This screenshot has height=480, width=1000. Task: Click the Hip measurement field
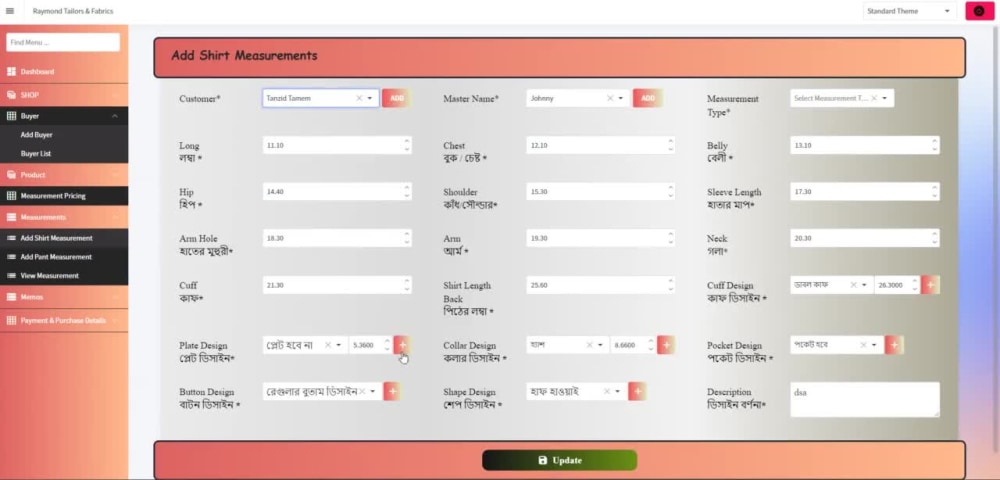coord(337,191)
